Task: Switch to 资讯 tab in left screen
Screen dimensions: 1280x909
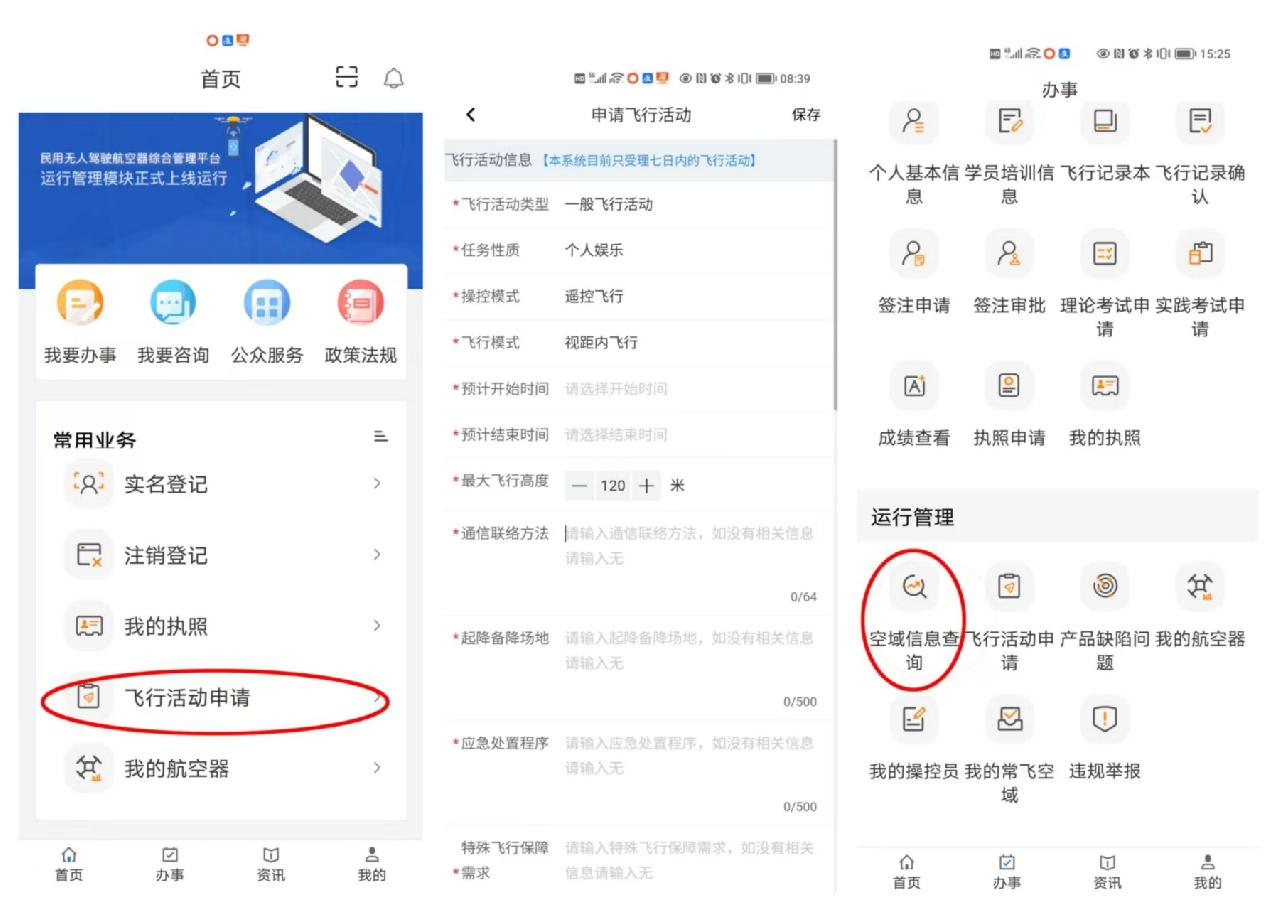Action: pos(270,864)
